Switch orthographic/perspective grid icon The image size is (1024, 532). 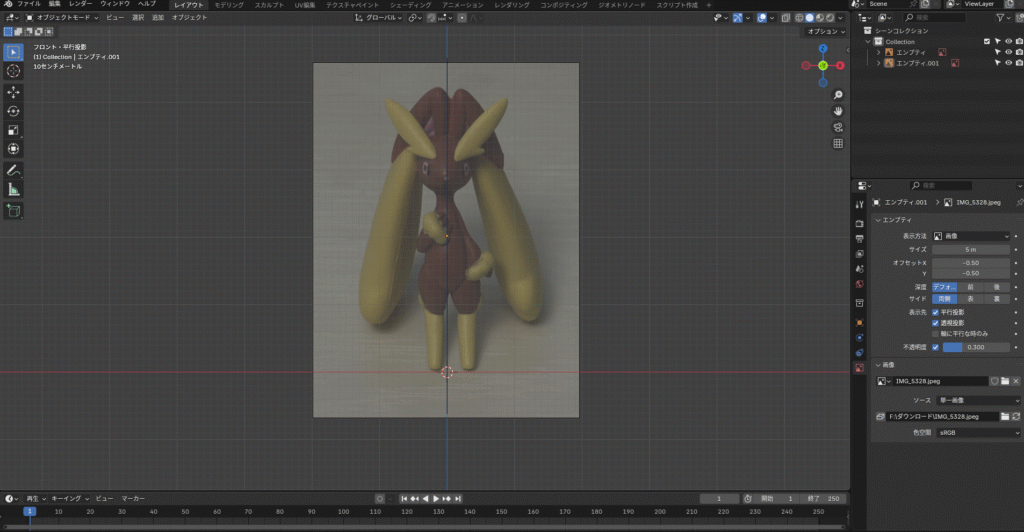click(x=838, y=144)
